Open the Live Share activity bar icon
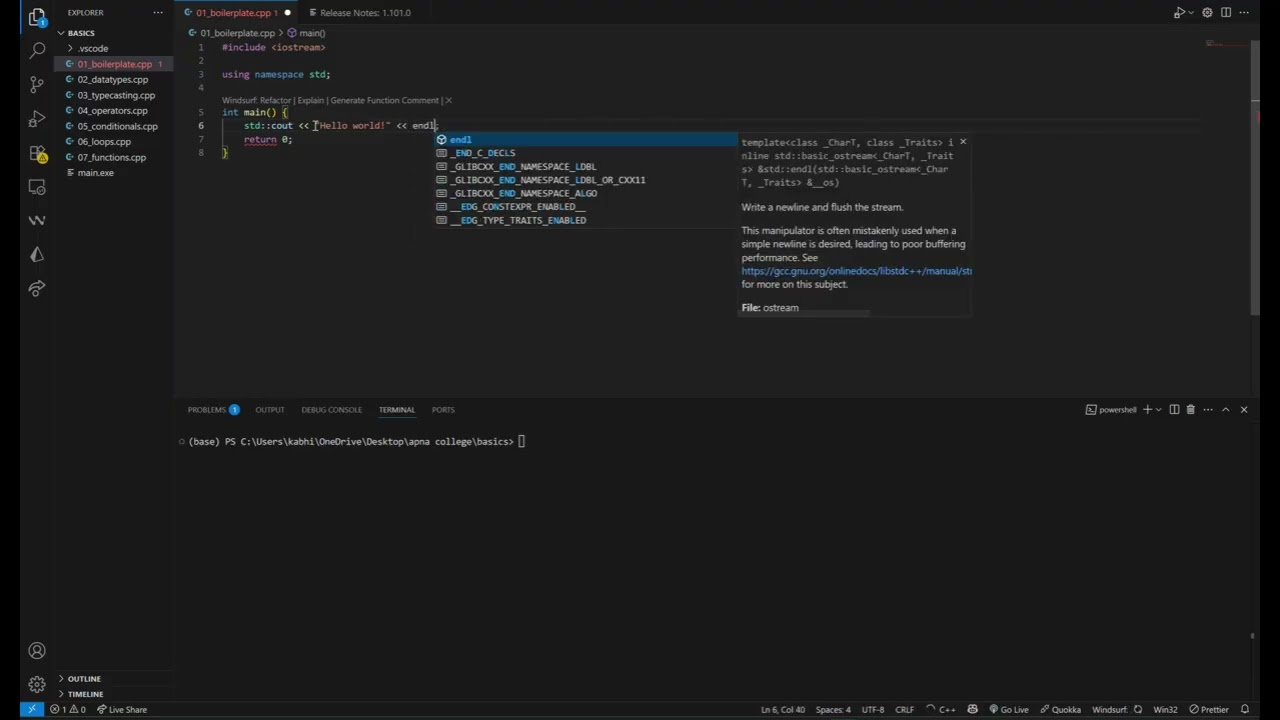Screen dimensions: 1280x720 [x=37, y=288]
